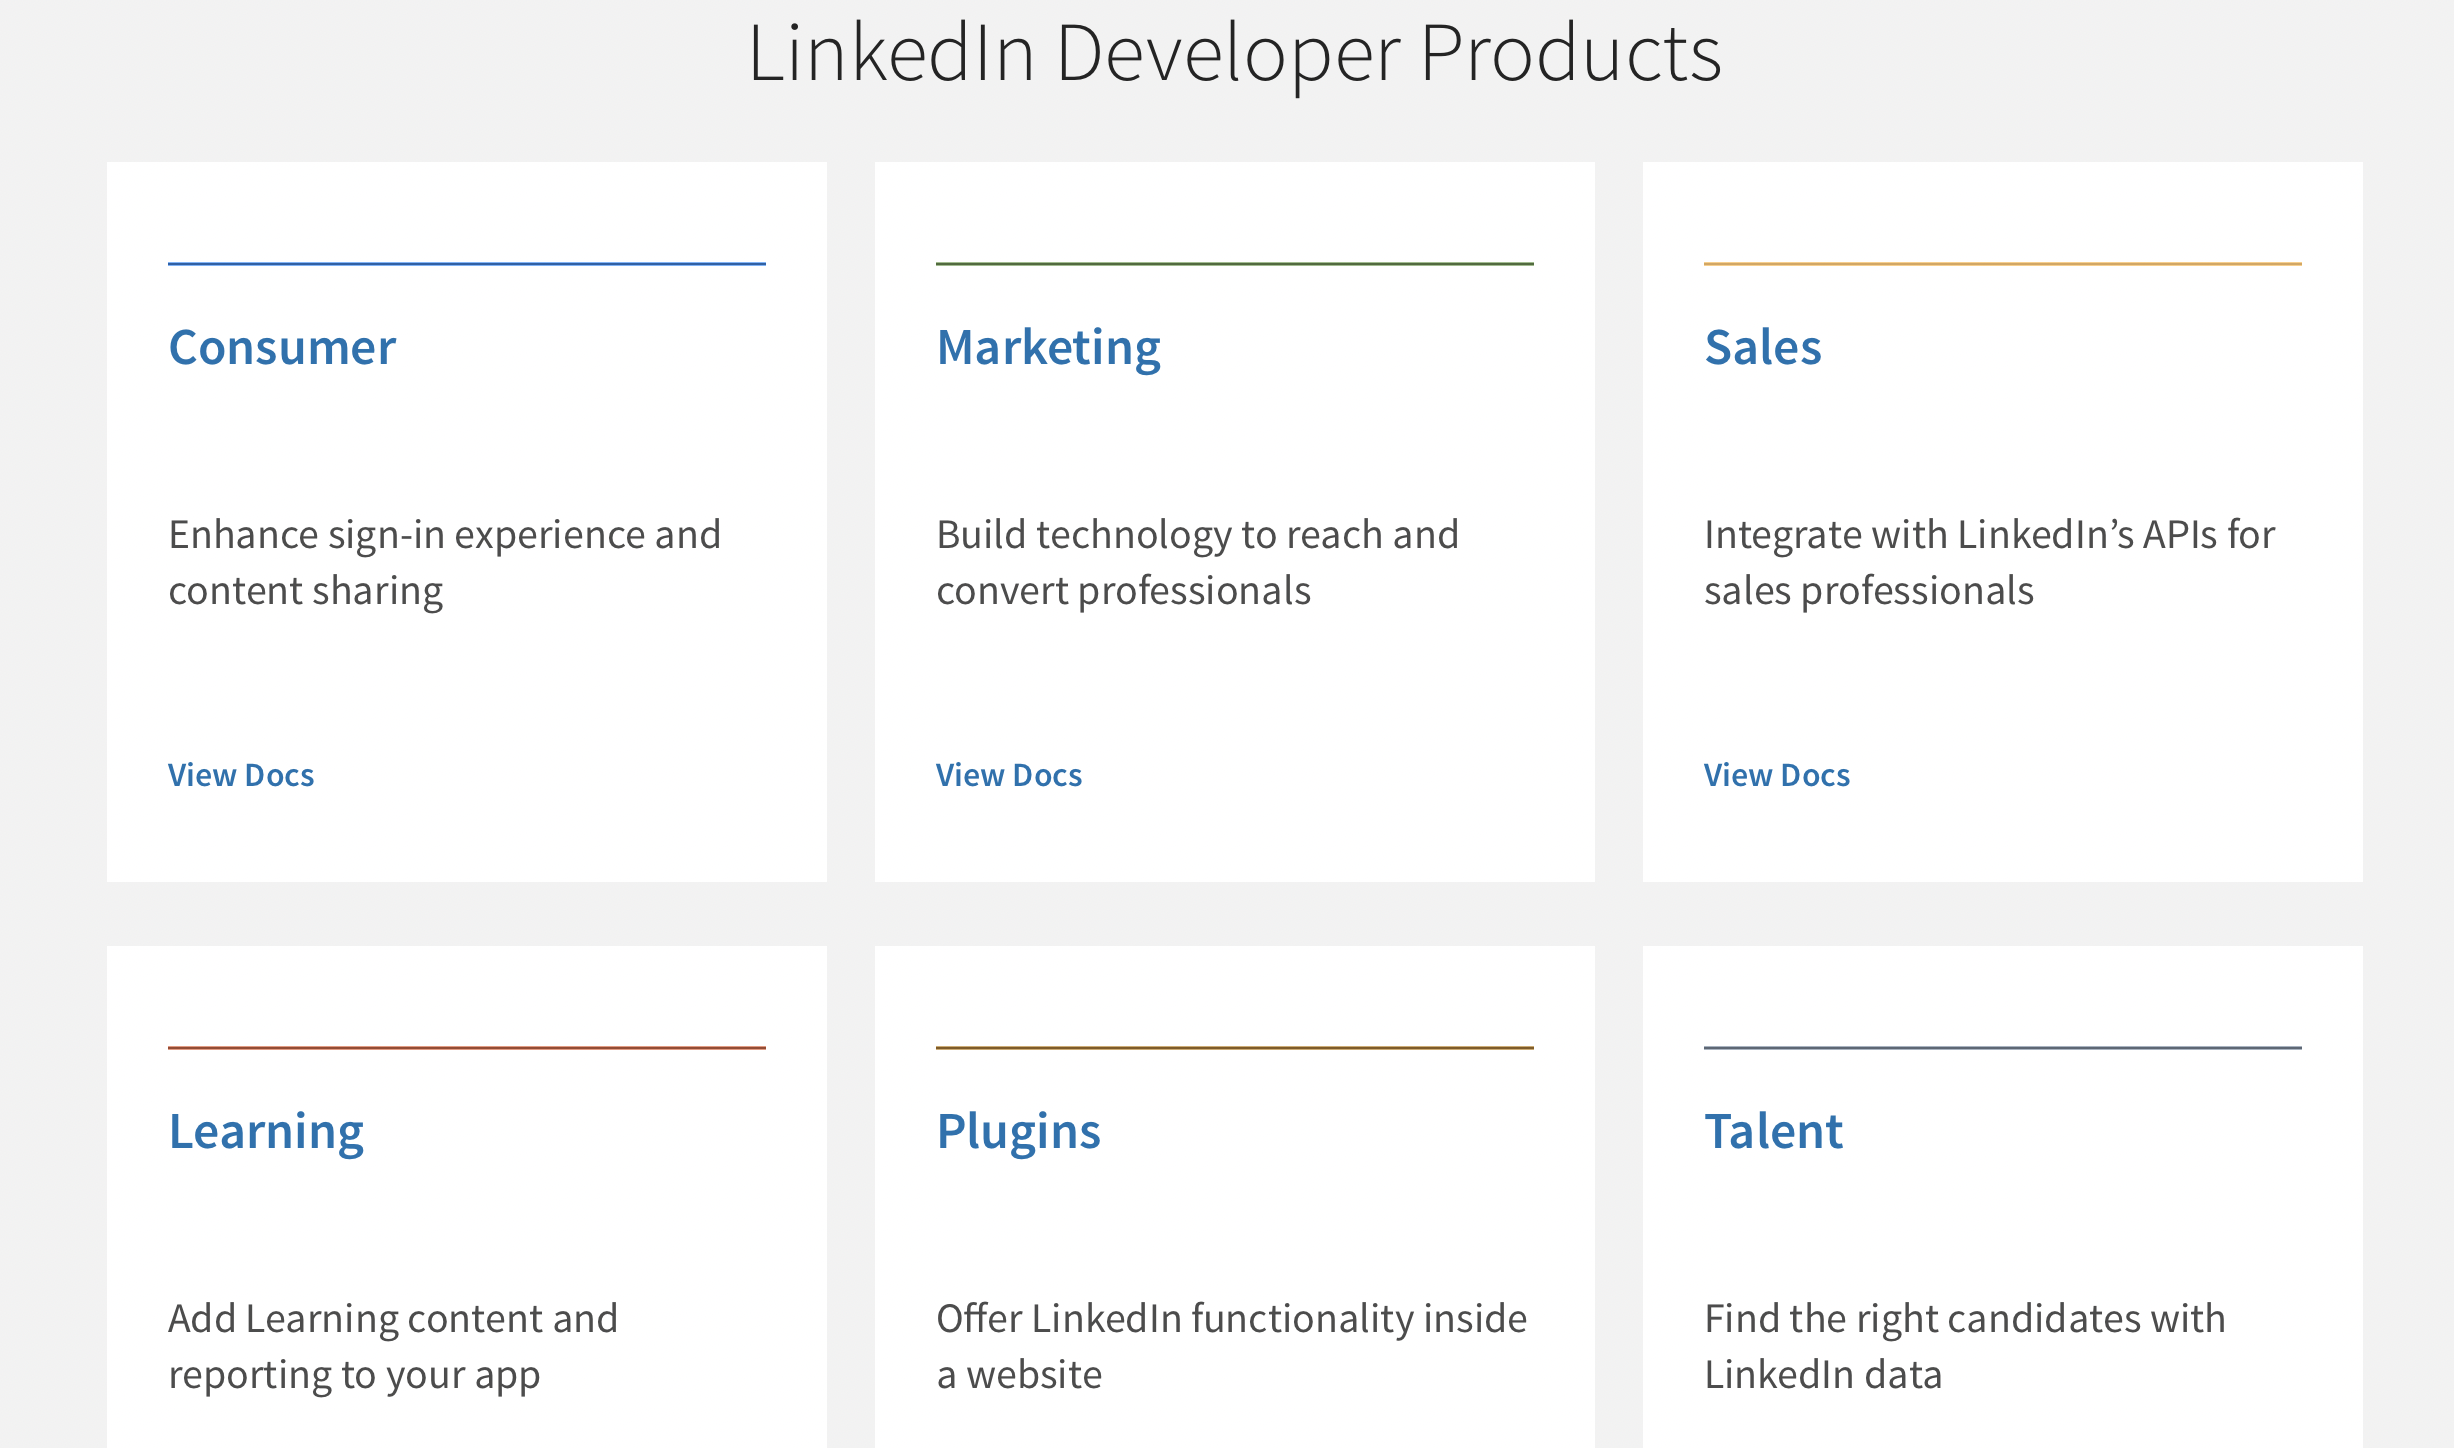
Task: Click View Docs under Marketing
Action: (1009, 775)
